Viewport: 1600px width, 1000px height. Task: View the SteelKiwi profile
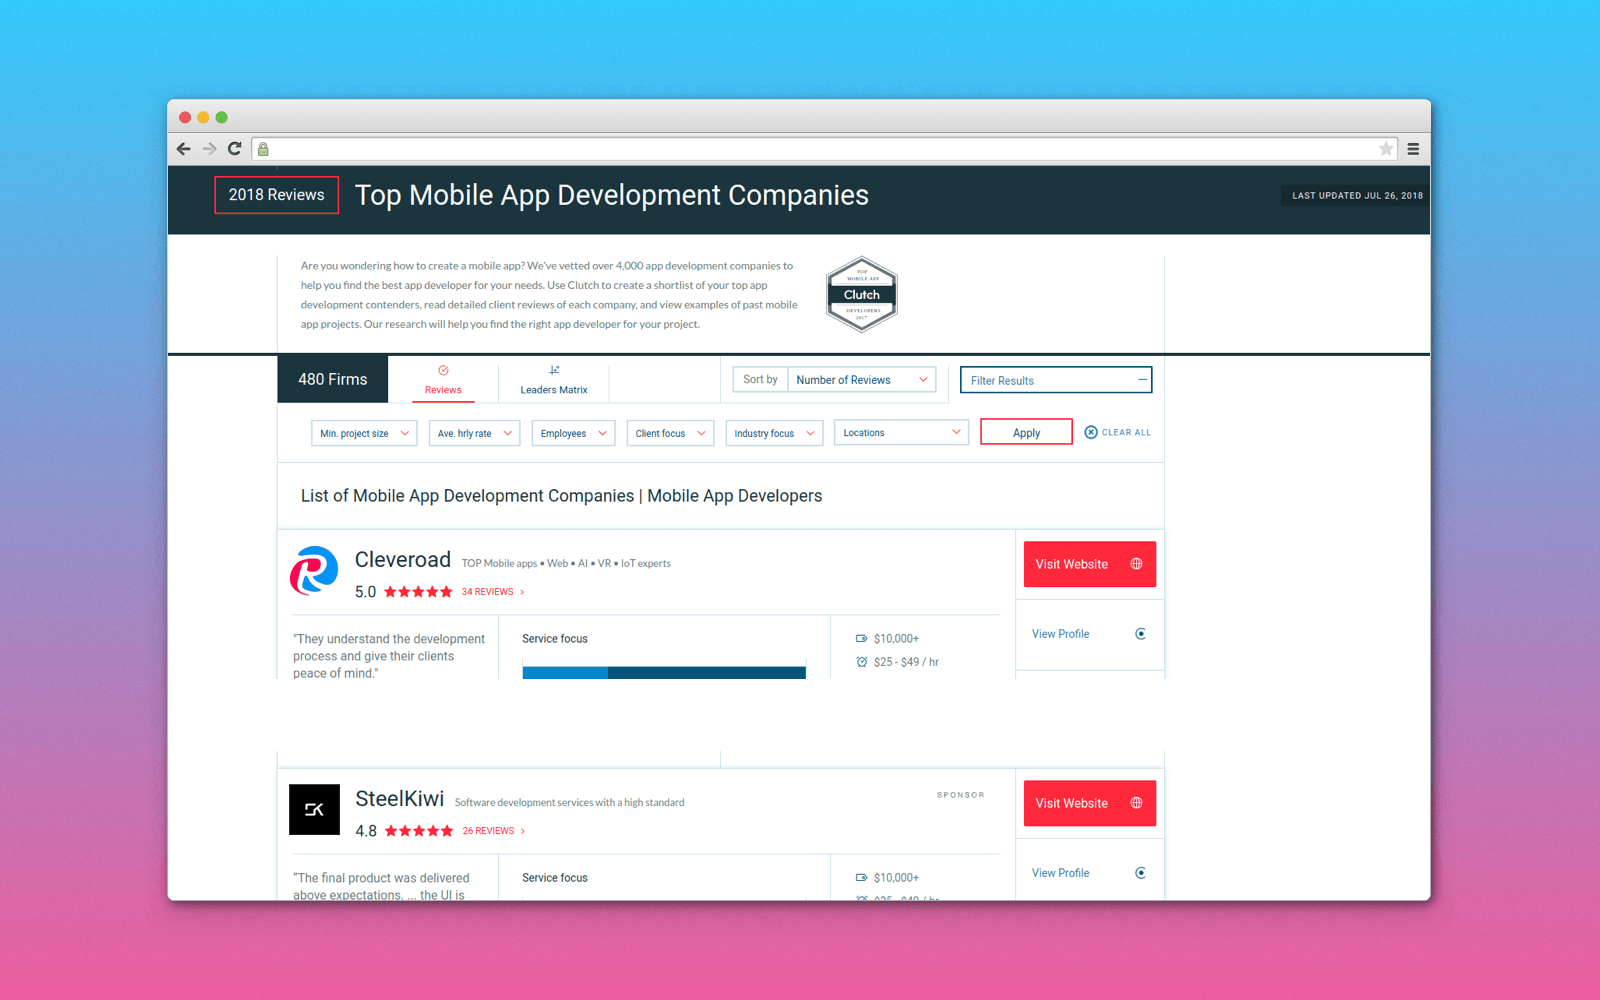coord(1090,873)
